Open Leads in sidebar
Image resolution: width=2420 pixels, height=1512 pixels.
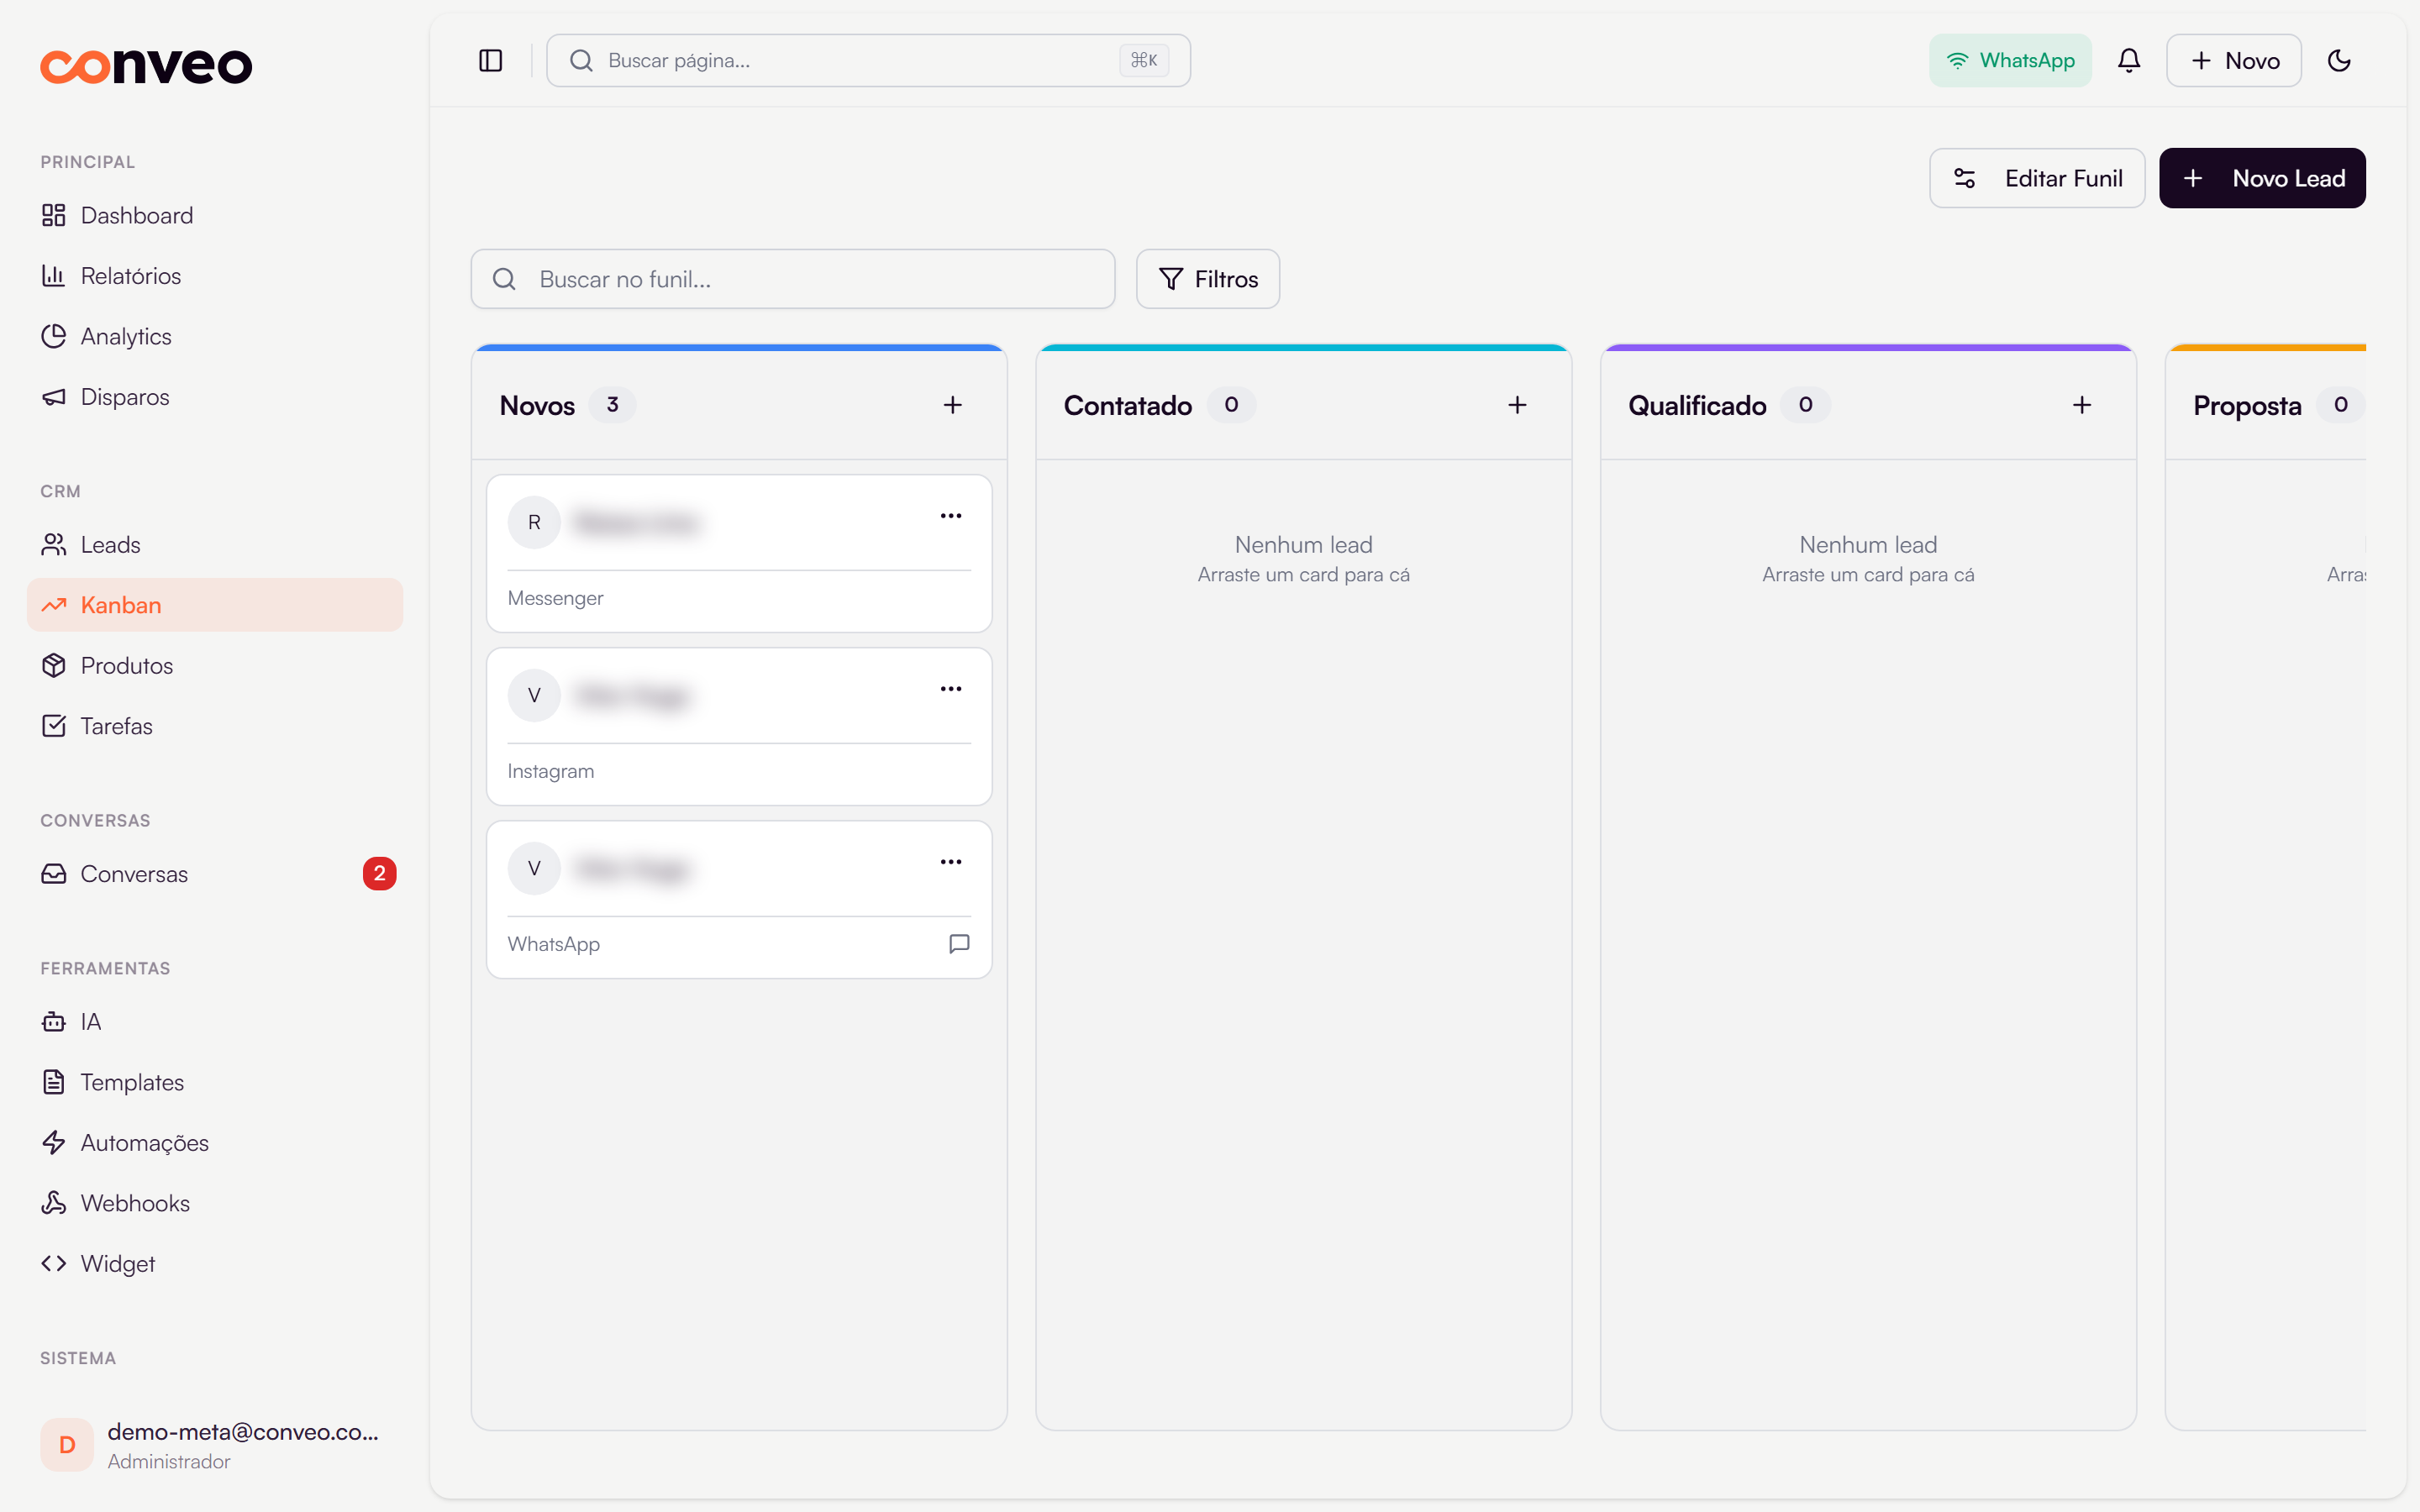(215, 544)
